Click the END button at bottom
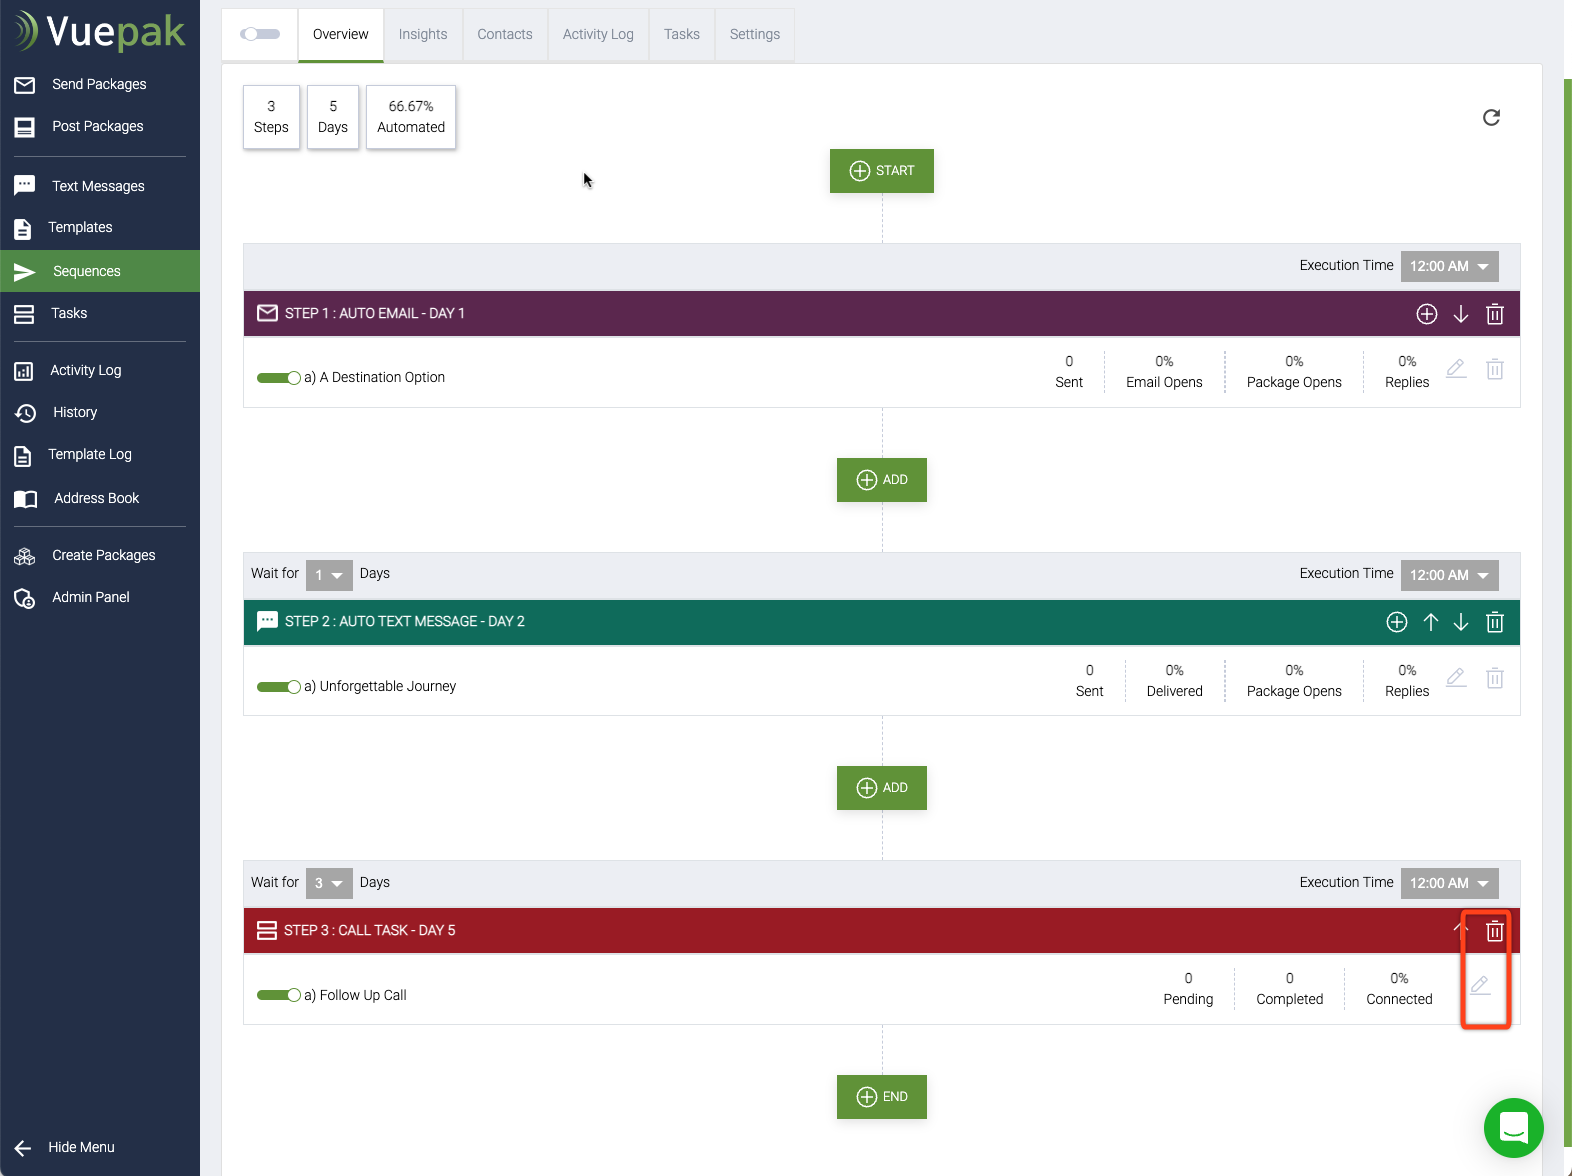 [x=882, y=1097]
